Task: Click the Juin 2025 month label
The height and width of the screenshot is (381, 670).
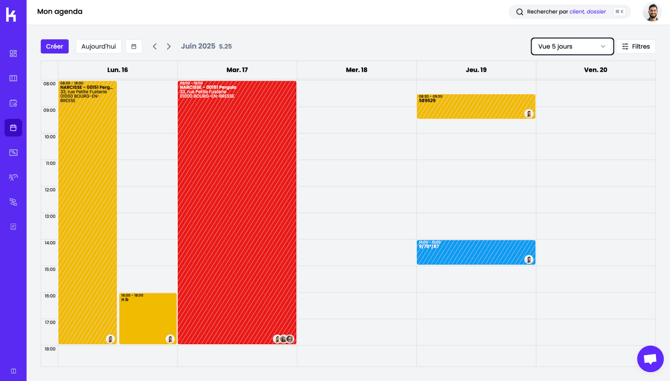Action: [198, 46]
